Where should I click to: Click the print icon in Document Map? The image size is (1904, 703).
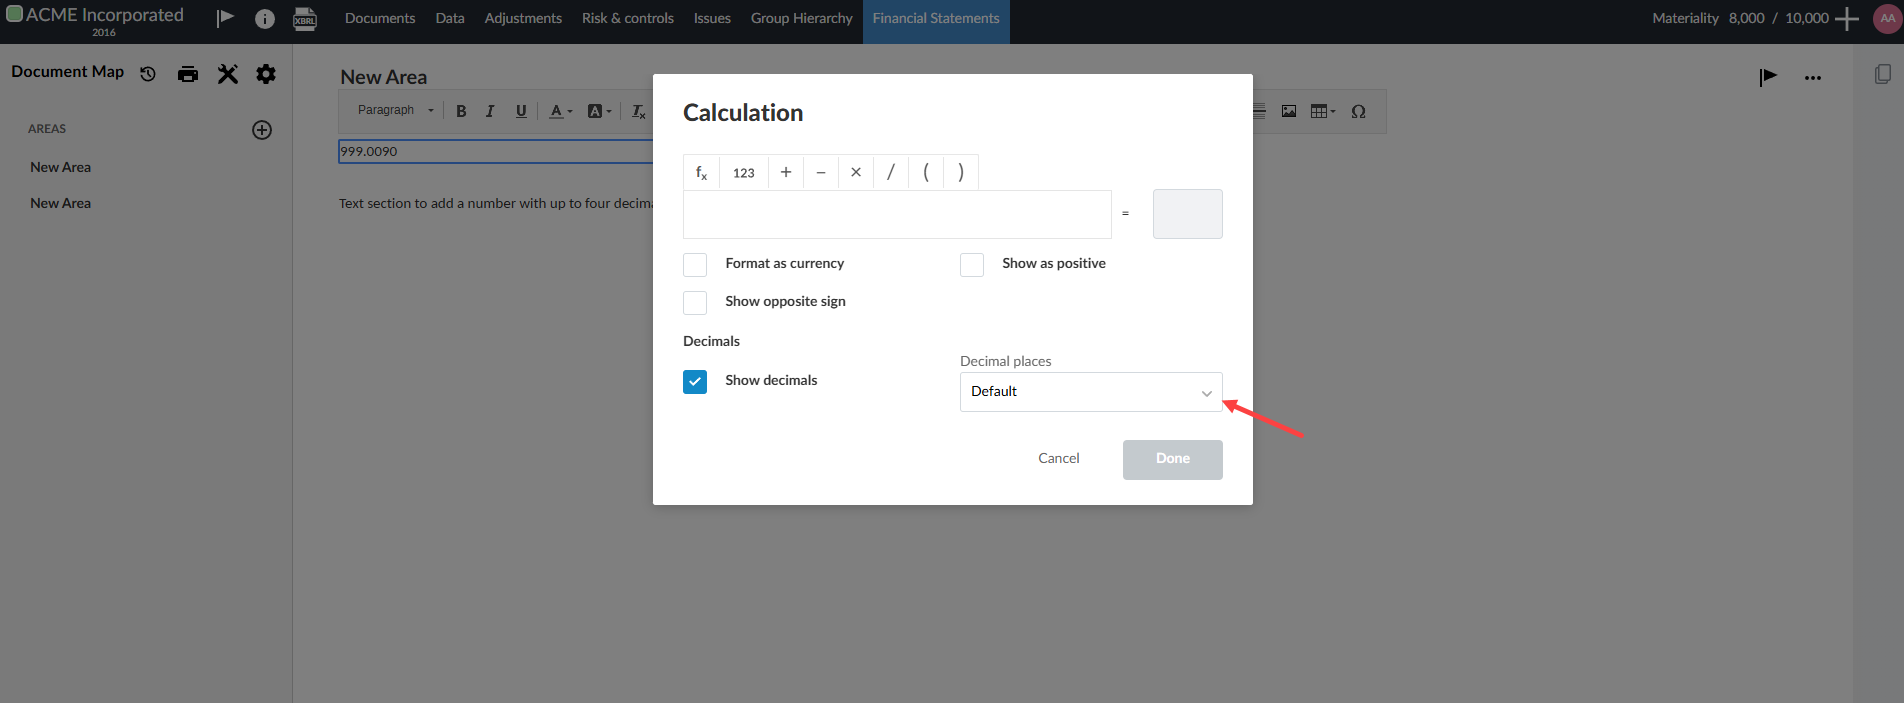[188, 74]
